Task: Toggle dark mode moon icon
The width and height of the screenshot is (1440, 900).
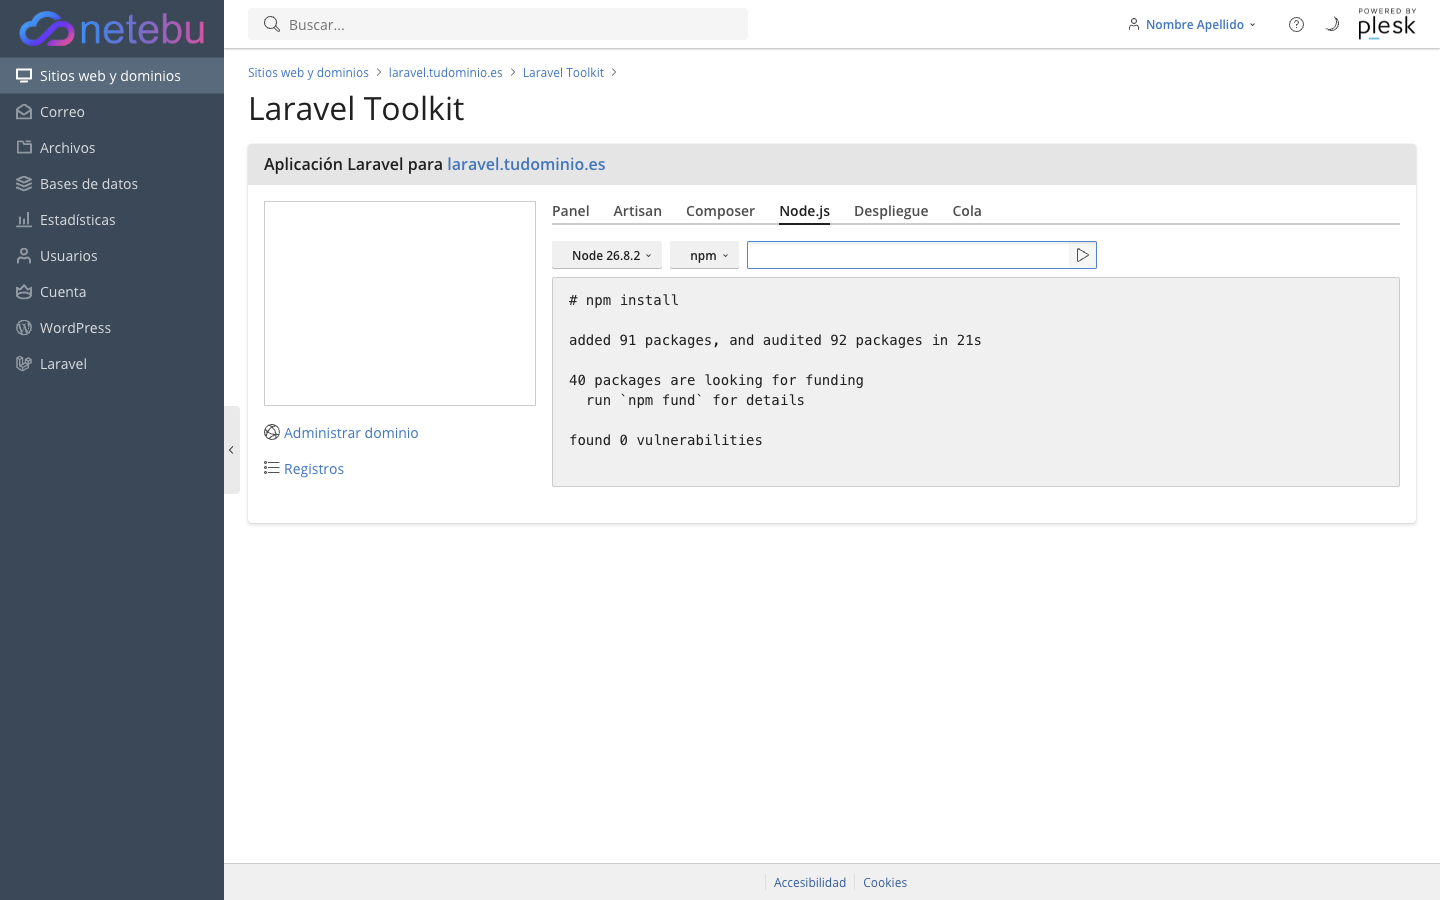Action: (1332, 24)
